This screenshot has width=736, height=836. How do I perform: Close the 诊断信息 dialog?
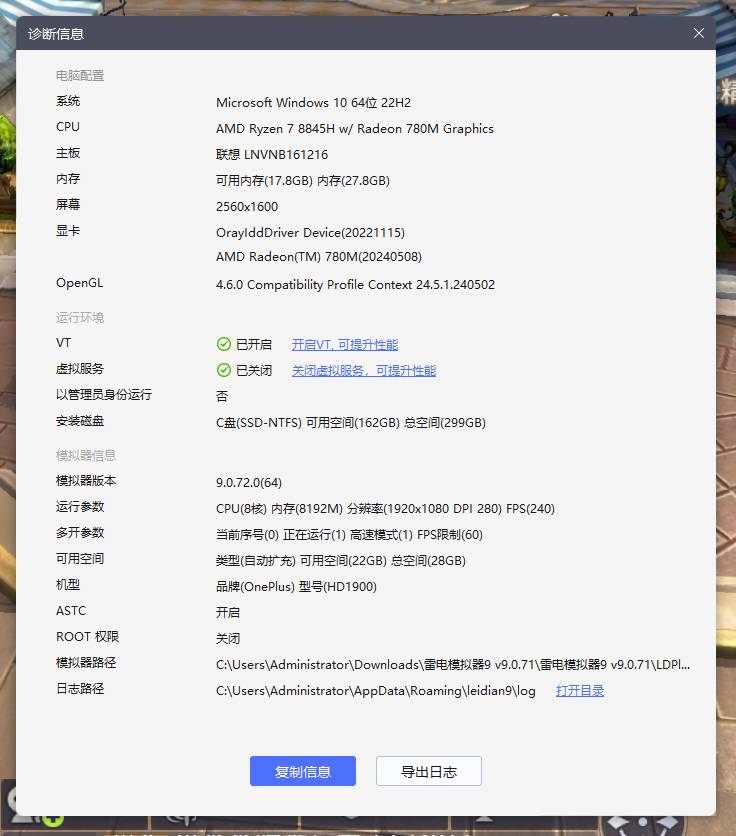pyautogui.click(x=699, y=33)
